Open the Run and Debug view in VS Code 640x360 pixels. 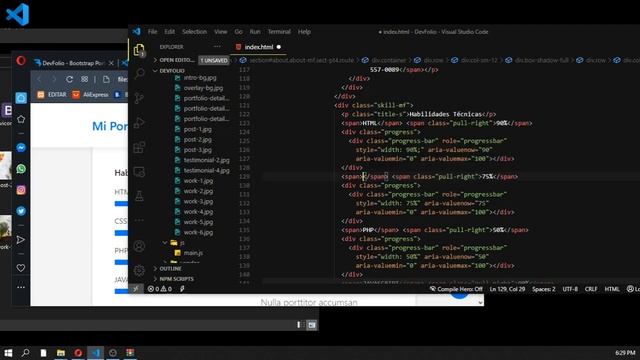click(139, 122)
